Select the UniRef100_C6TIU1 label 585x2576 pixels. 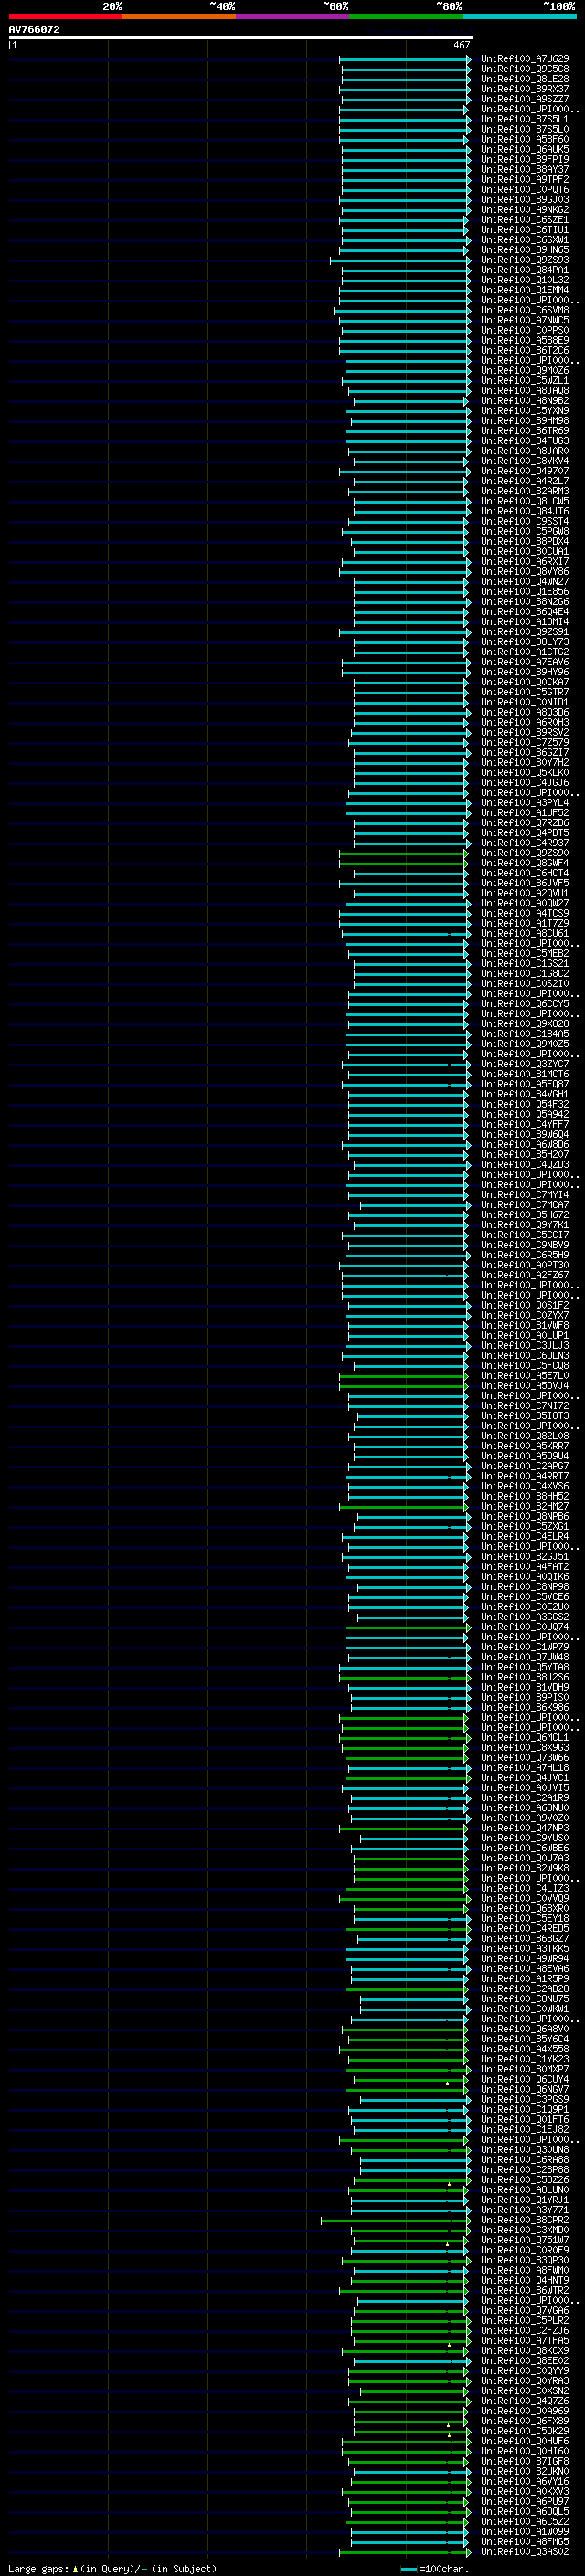click(525, 230)
